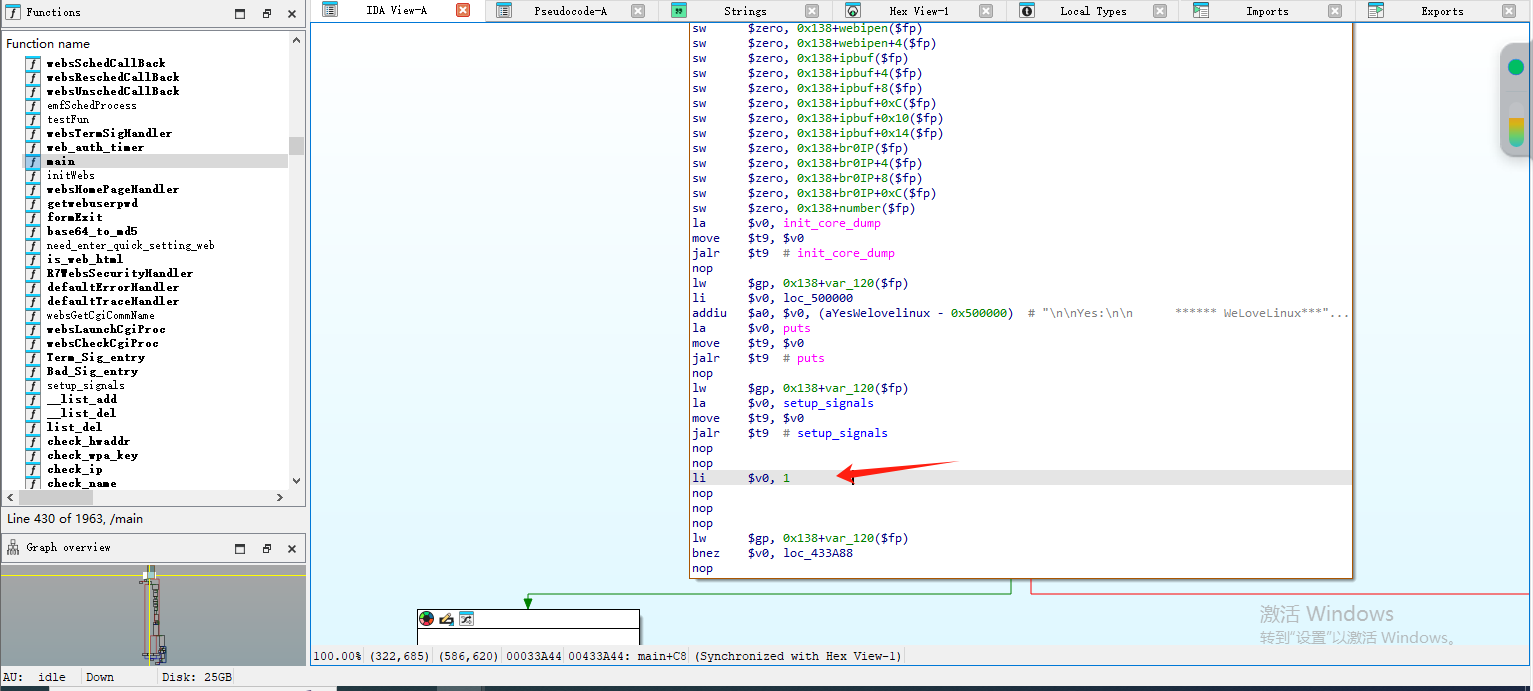This screenshot has height=691, width=1533.
Task: Click the function icon beside websSchedCallBack
Action: click(33, 63)
